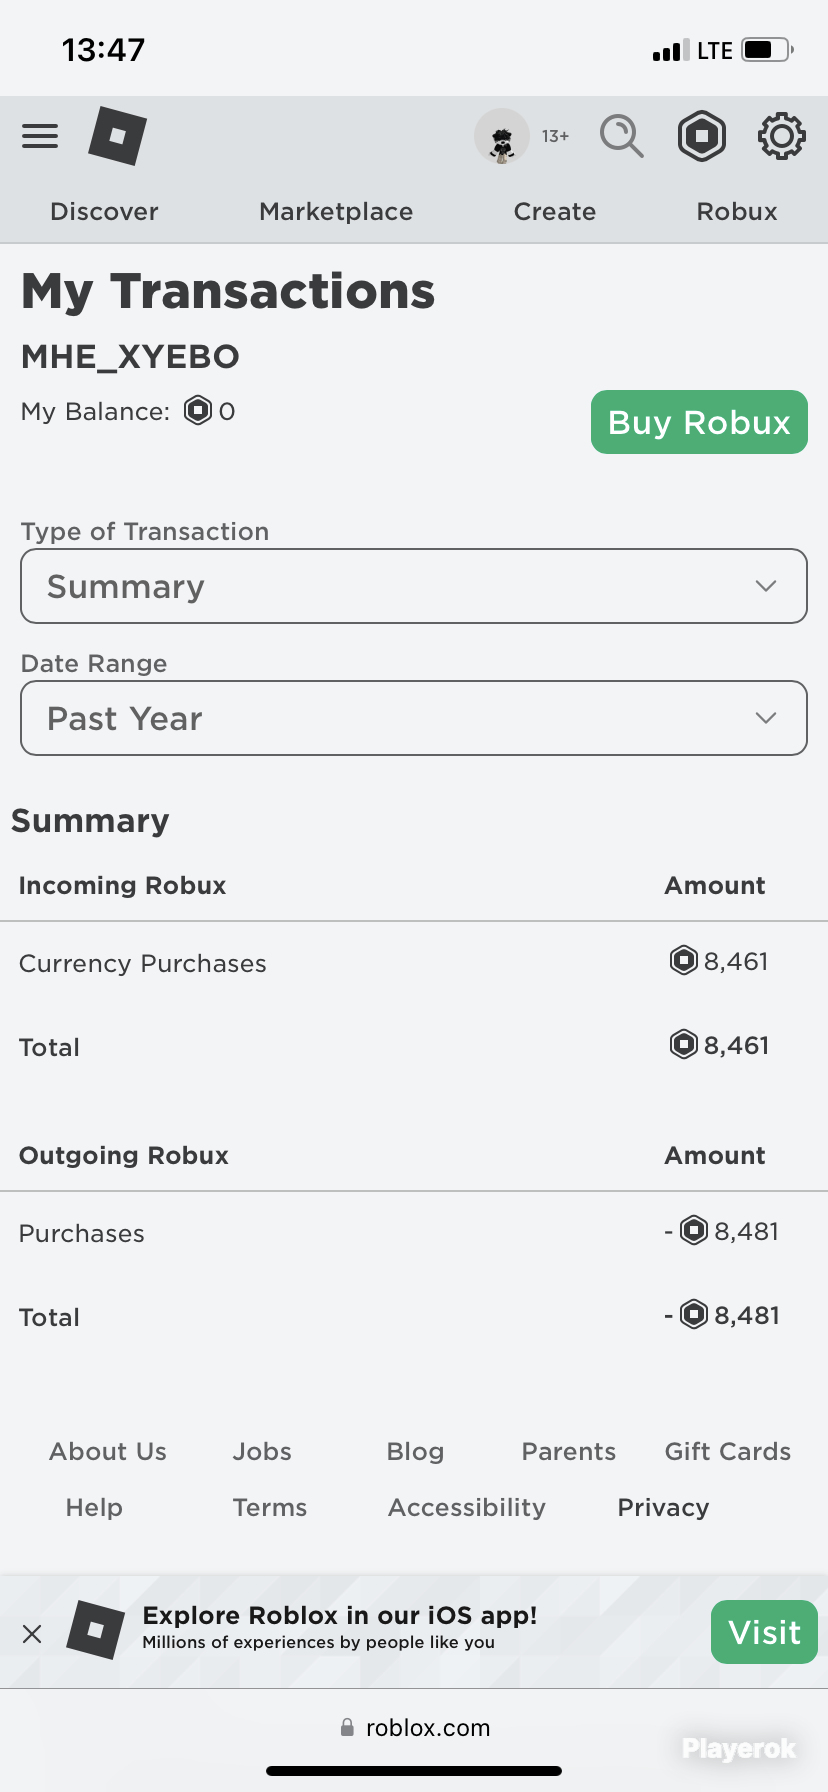Expand the Type of Transaction dropdown

tap(414, 586)
